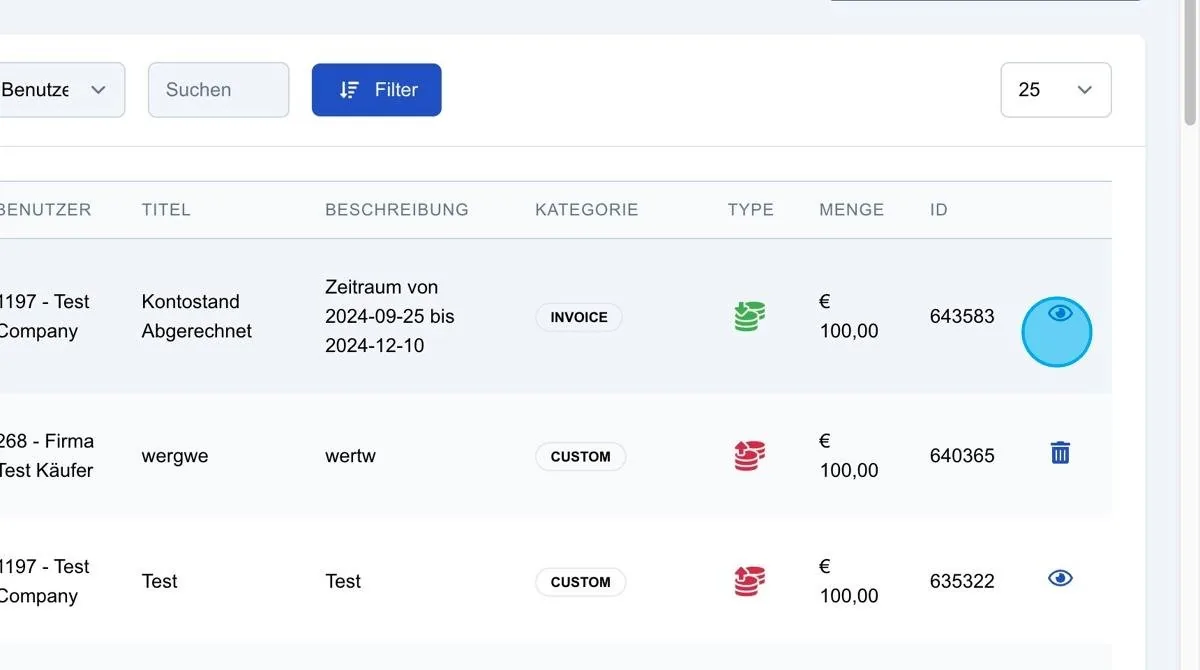Click ID 635322

(x=962, y=581)
